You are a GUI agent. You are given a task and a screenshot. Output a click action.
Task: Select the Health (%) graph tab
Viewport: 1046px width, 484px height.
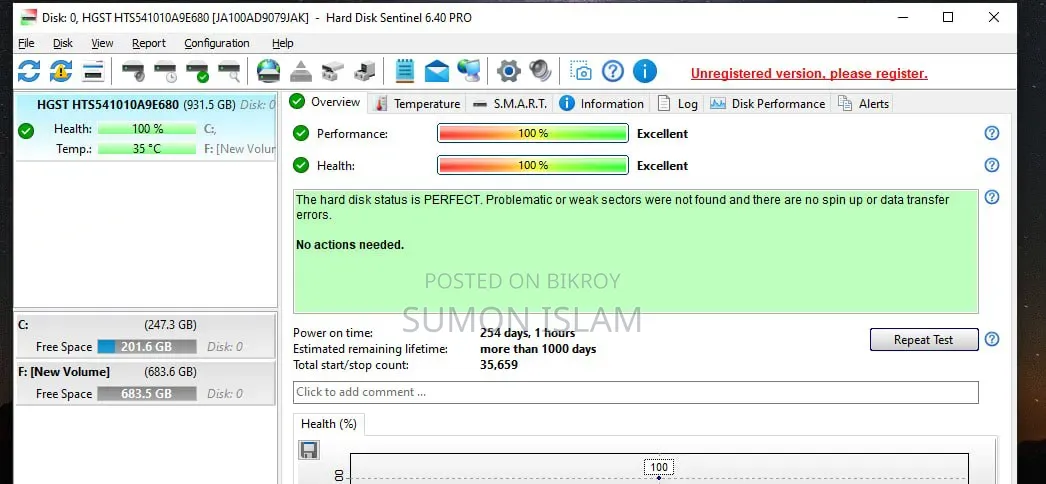[329, 424]
